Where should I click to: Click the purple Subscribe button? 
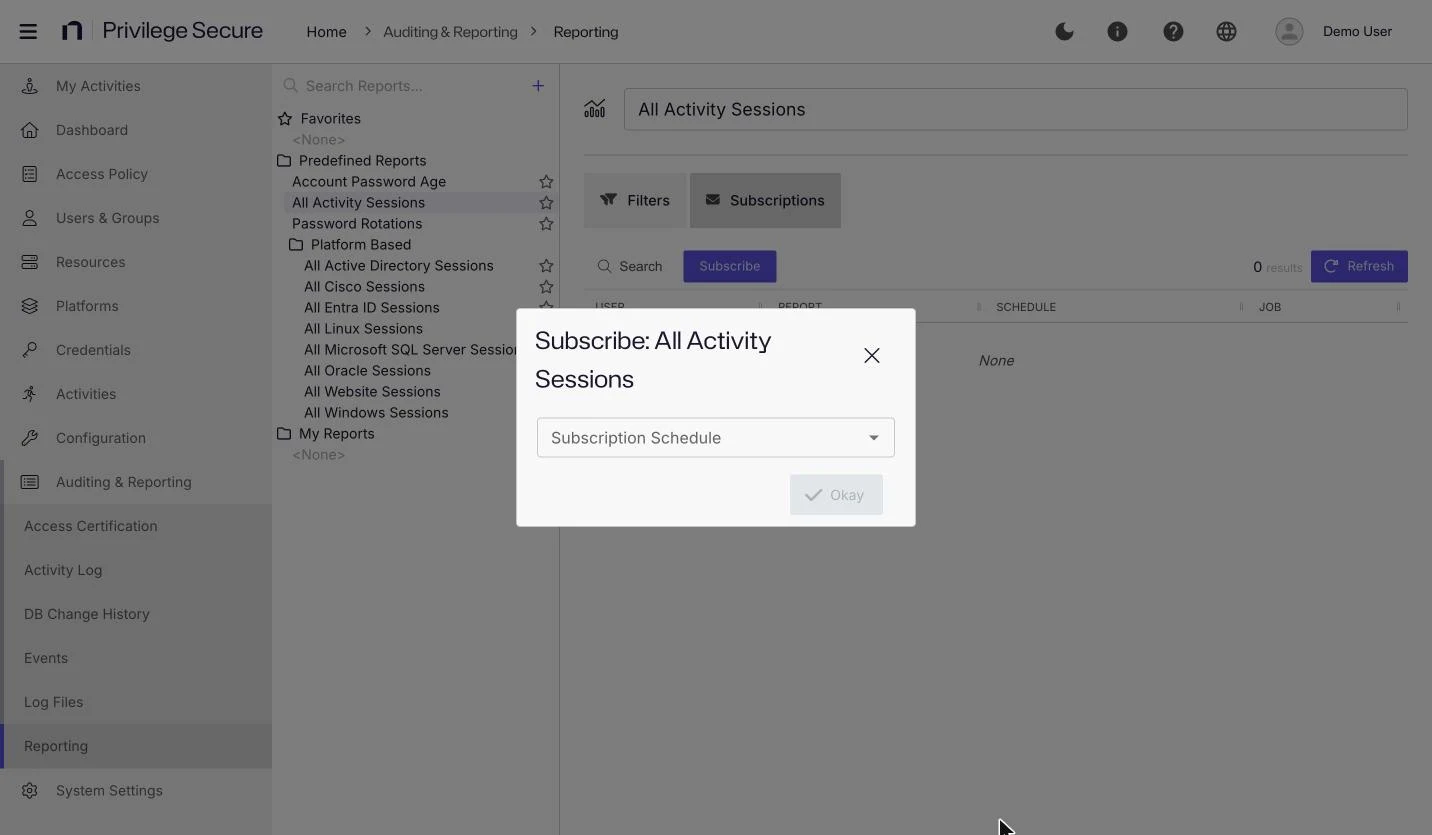click(730, 266)
